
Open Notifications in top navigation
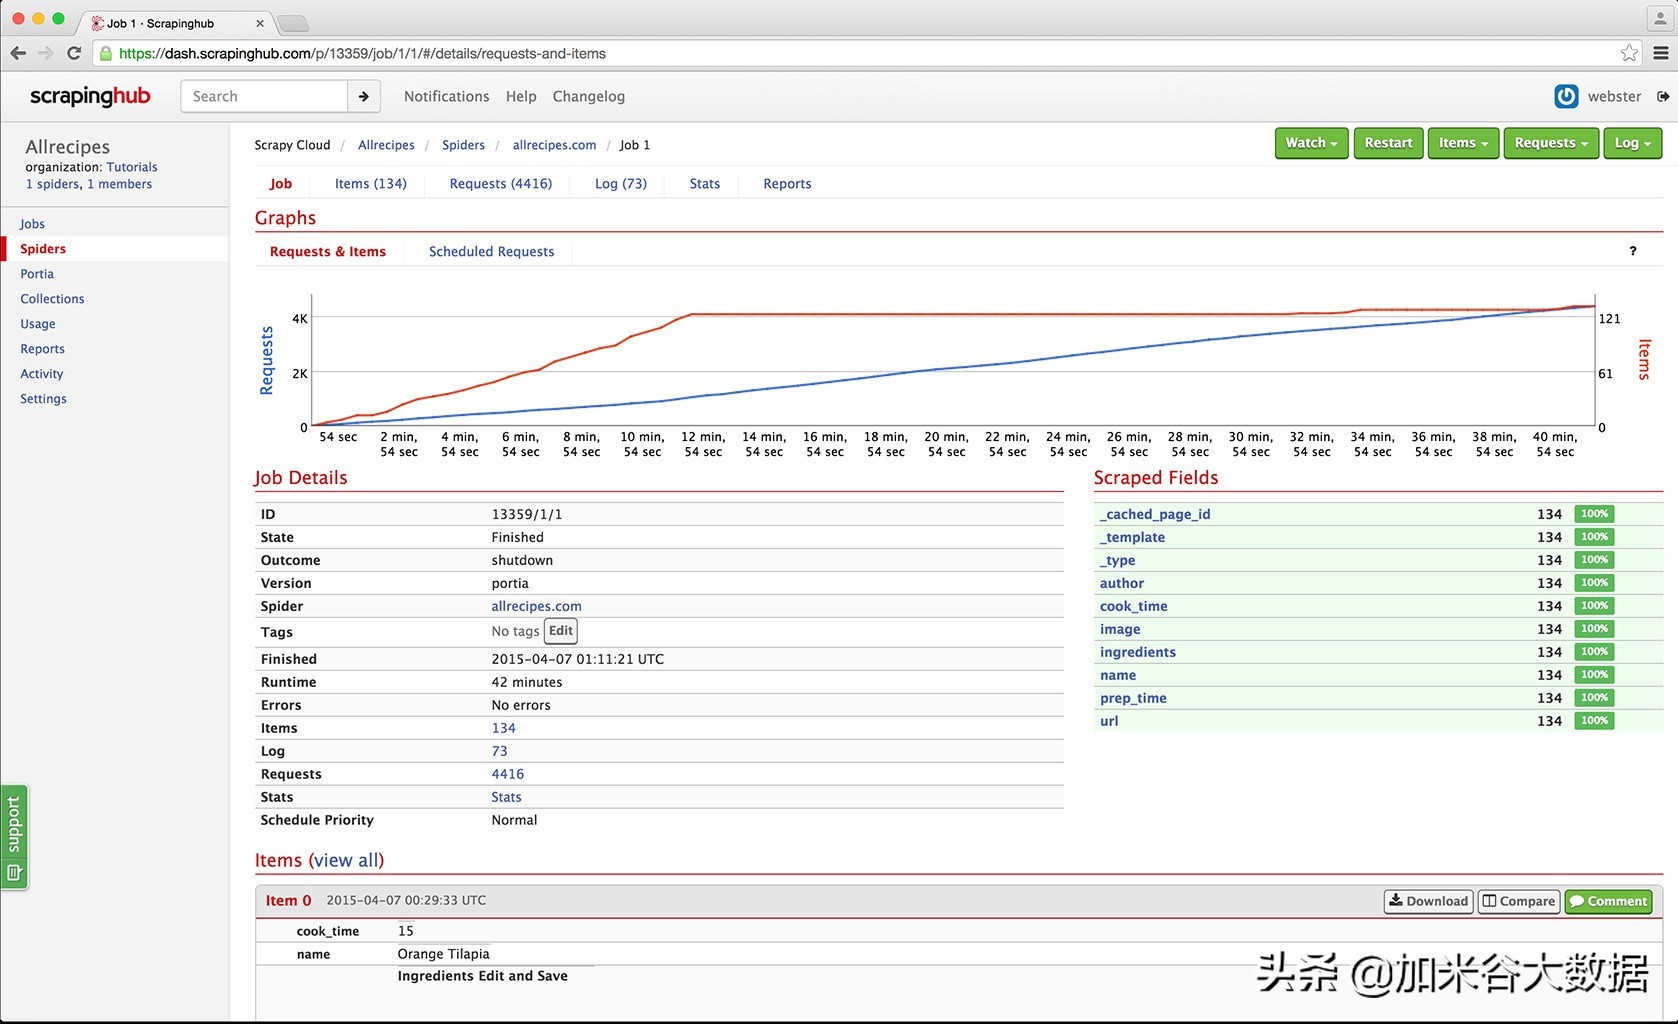tap(447, 96)
